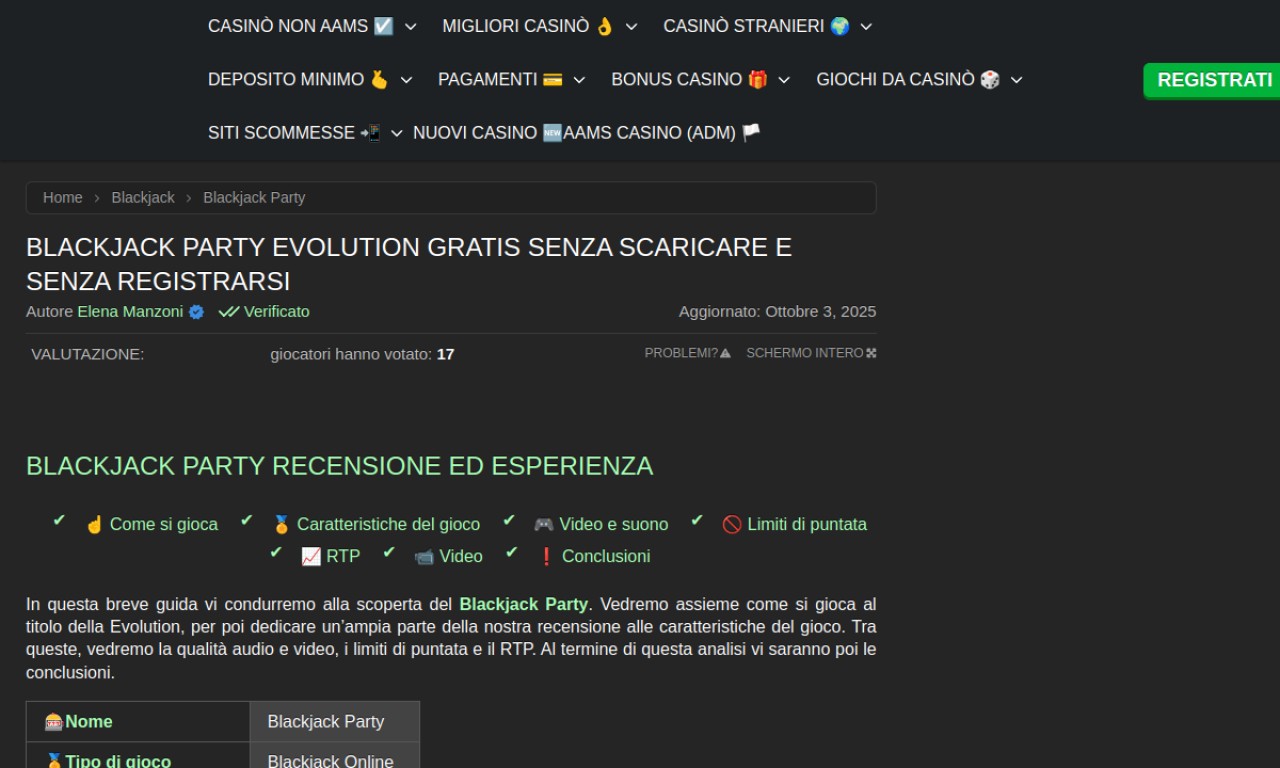The image size is (1280, 768).
Task: Expand the Bonus Casino dropdown chevron
Action: click(784, 80)
